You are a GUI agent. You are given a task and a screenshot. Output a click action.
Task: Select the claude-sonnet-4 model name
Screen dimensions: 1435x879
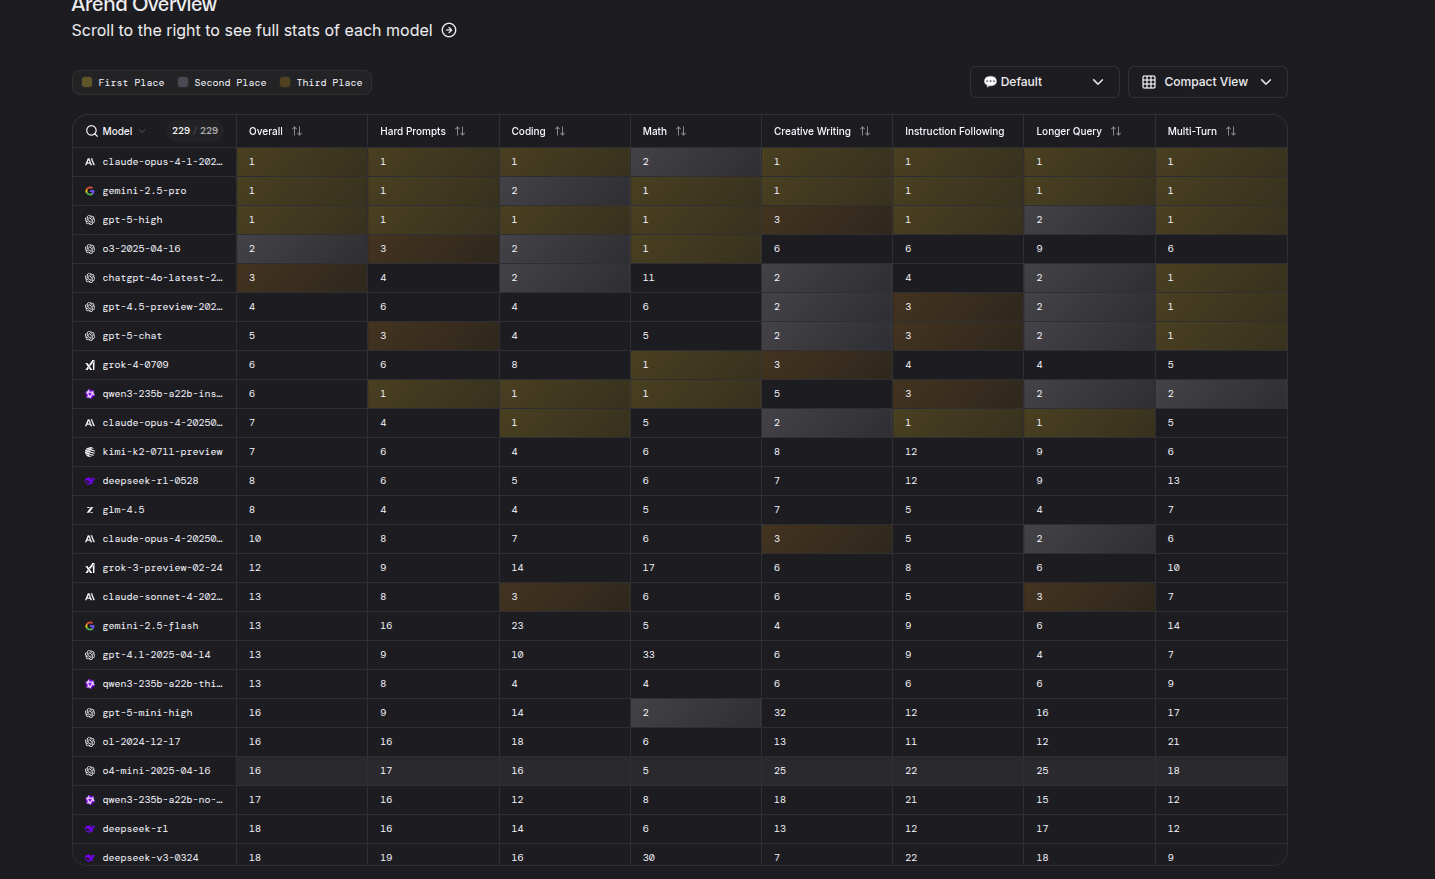(x=162, y=597)
